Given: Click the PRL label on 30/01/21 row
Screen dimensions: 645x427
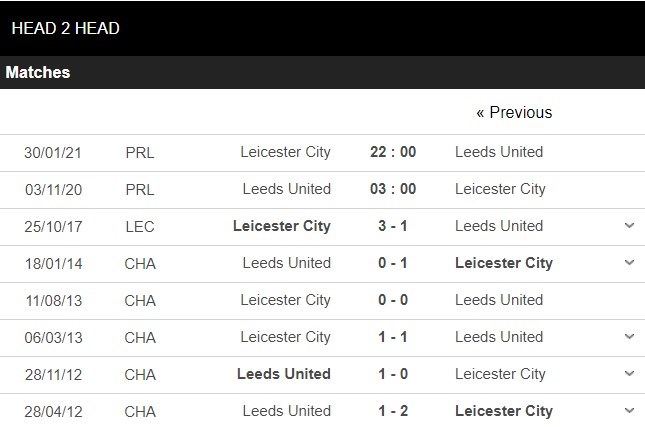Looking at the screenshot, I should (140, 152).
